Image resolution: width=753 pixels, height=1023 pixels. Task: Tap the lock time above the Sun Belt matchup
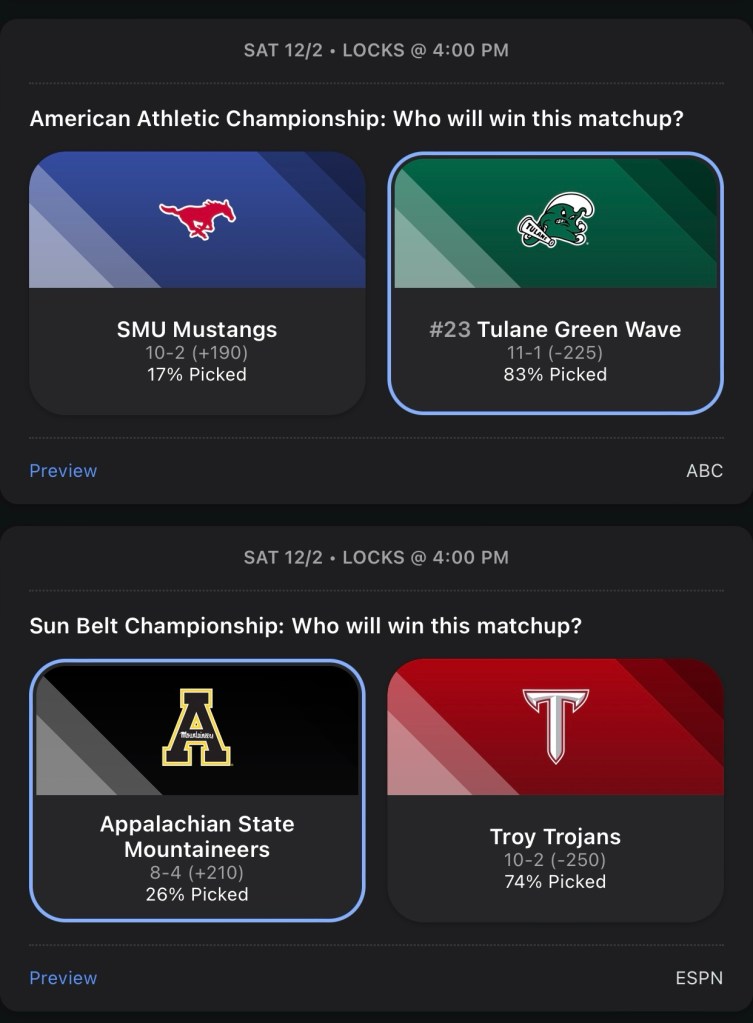[x=376, y=557]
